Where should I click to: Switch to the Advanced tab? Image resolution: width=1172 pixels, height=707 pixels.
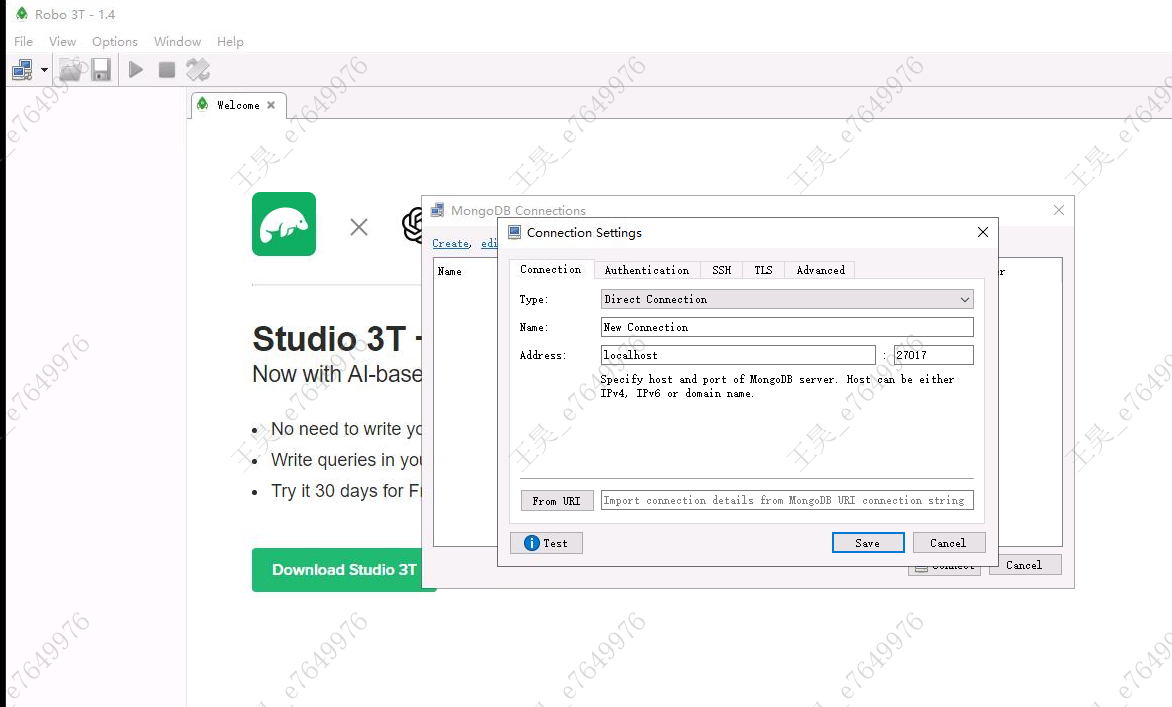click(x=821, y=271)
